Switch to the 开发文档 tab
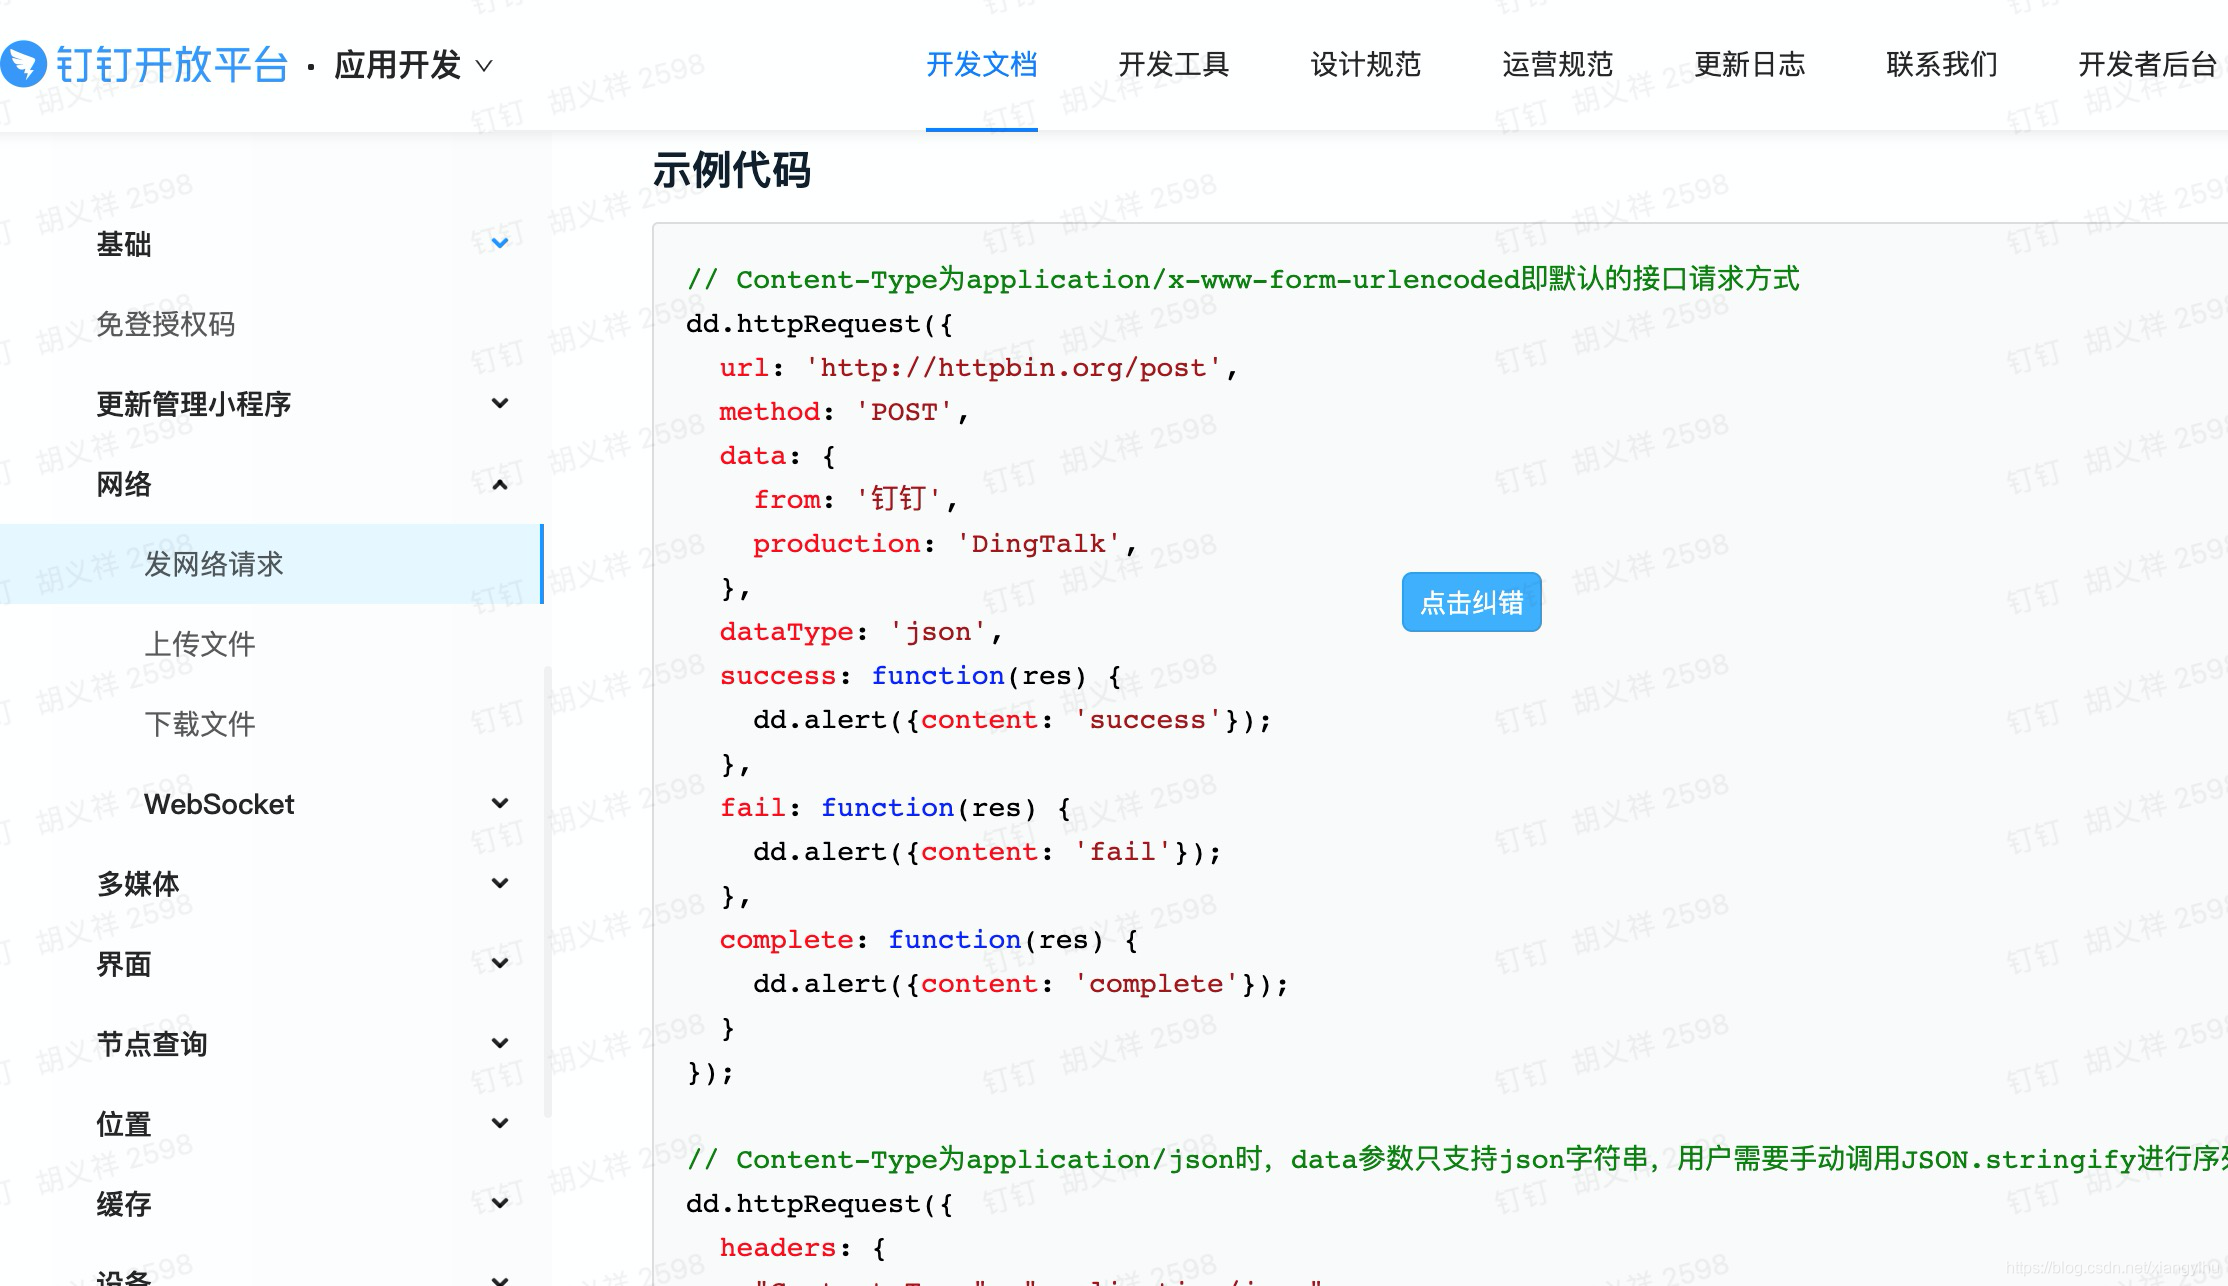This screenshot has height=1286, width=2228. pyautogui.click(x=981, y=65)
